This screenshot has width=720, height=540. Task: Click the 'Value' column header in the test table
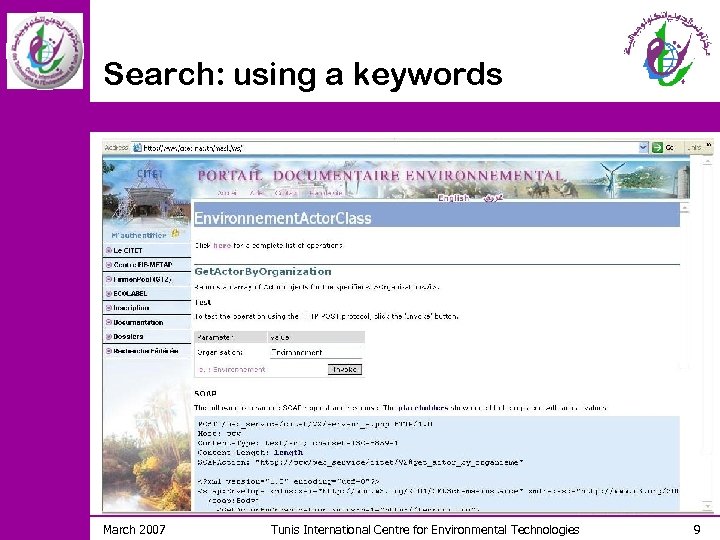316,338
